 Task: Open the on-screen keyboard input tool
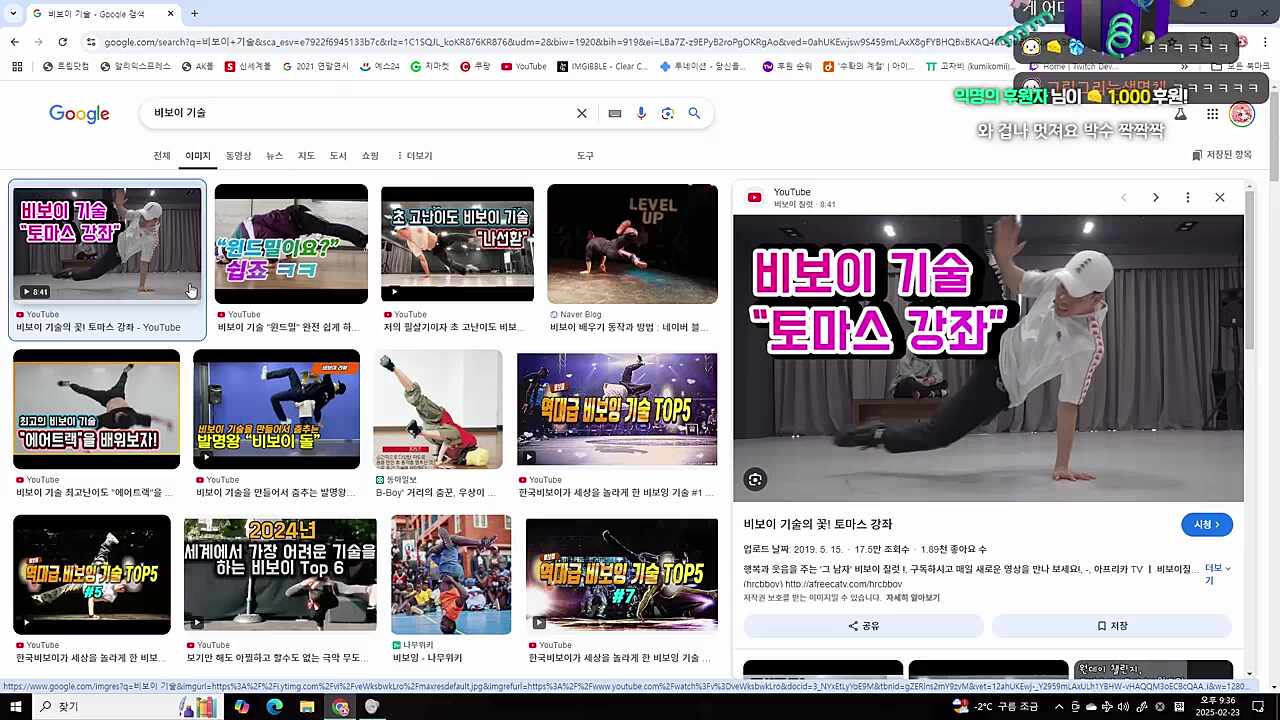615,113
